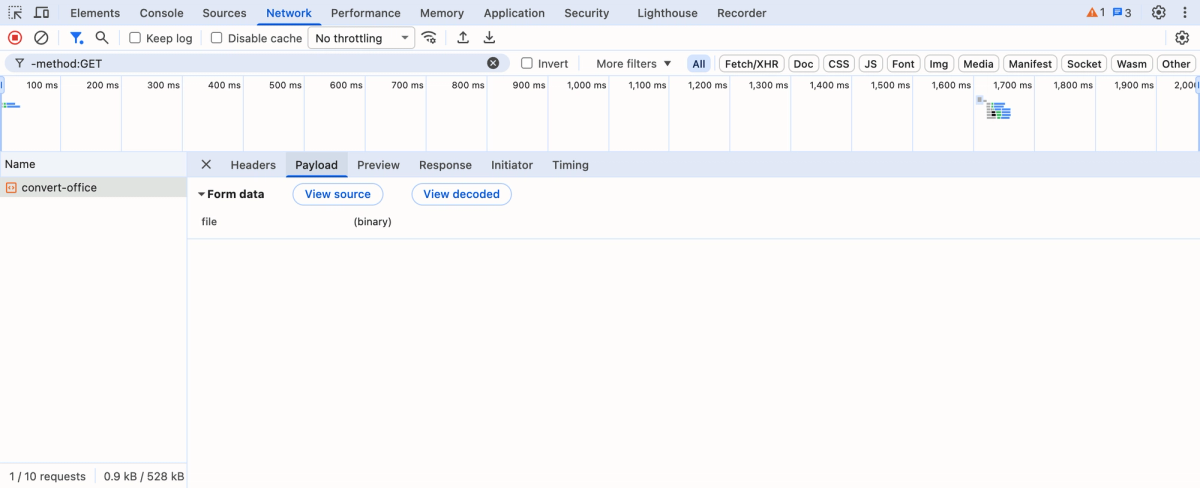The width and height of the screenshot is (1200, 488).
Task: Click the 1 / 10 requests status
Action: coord(47,477)
